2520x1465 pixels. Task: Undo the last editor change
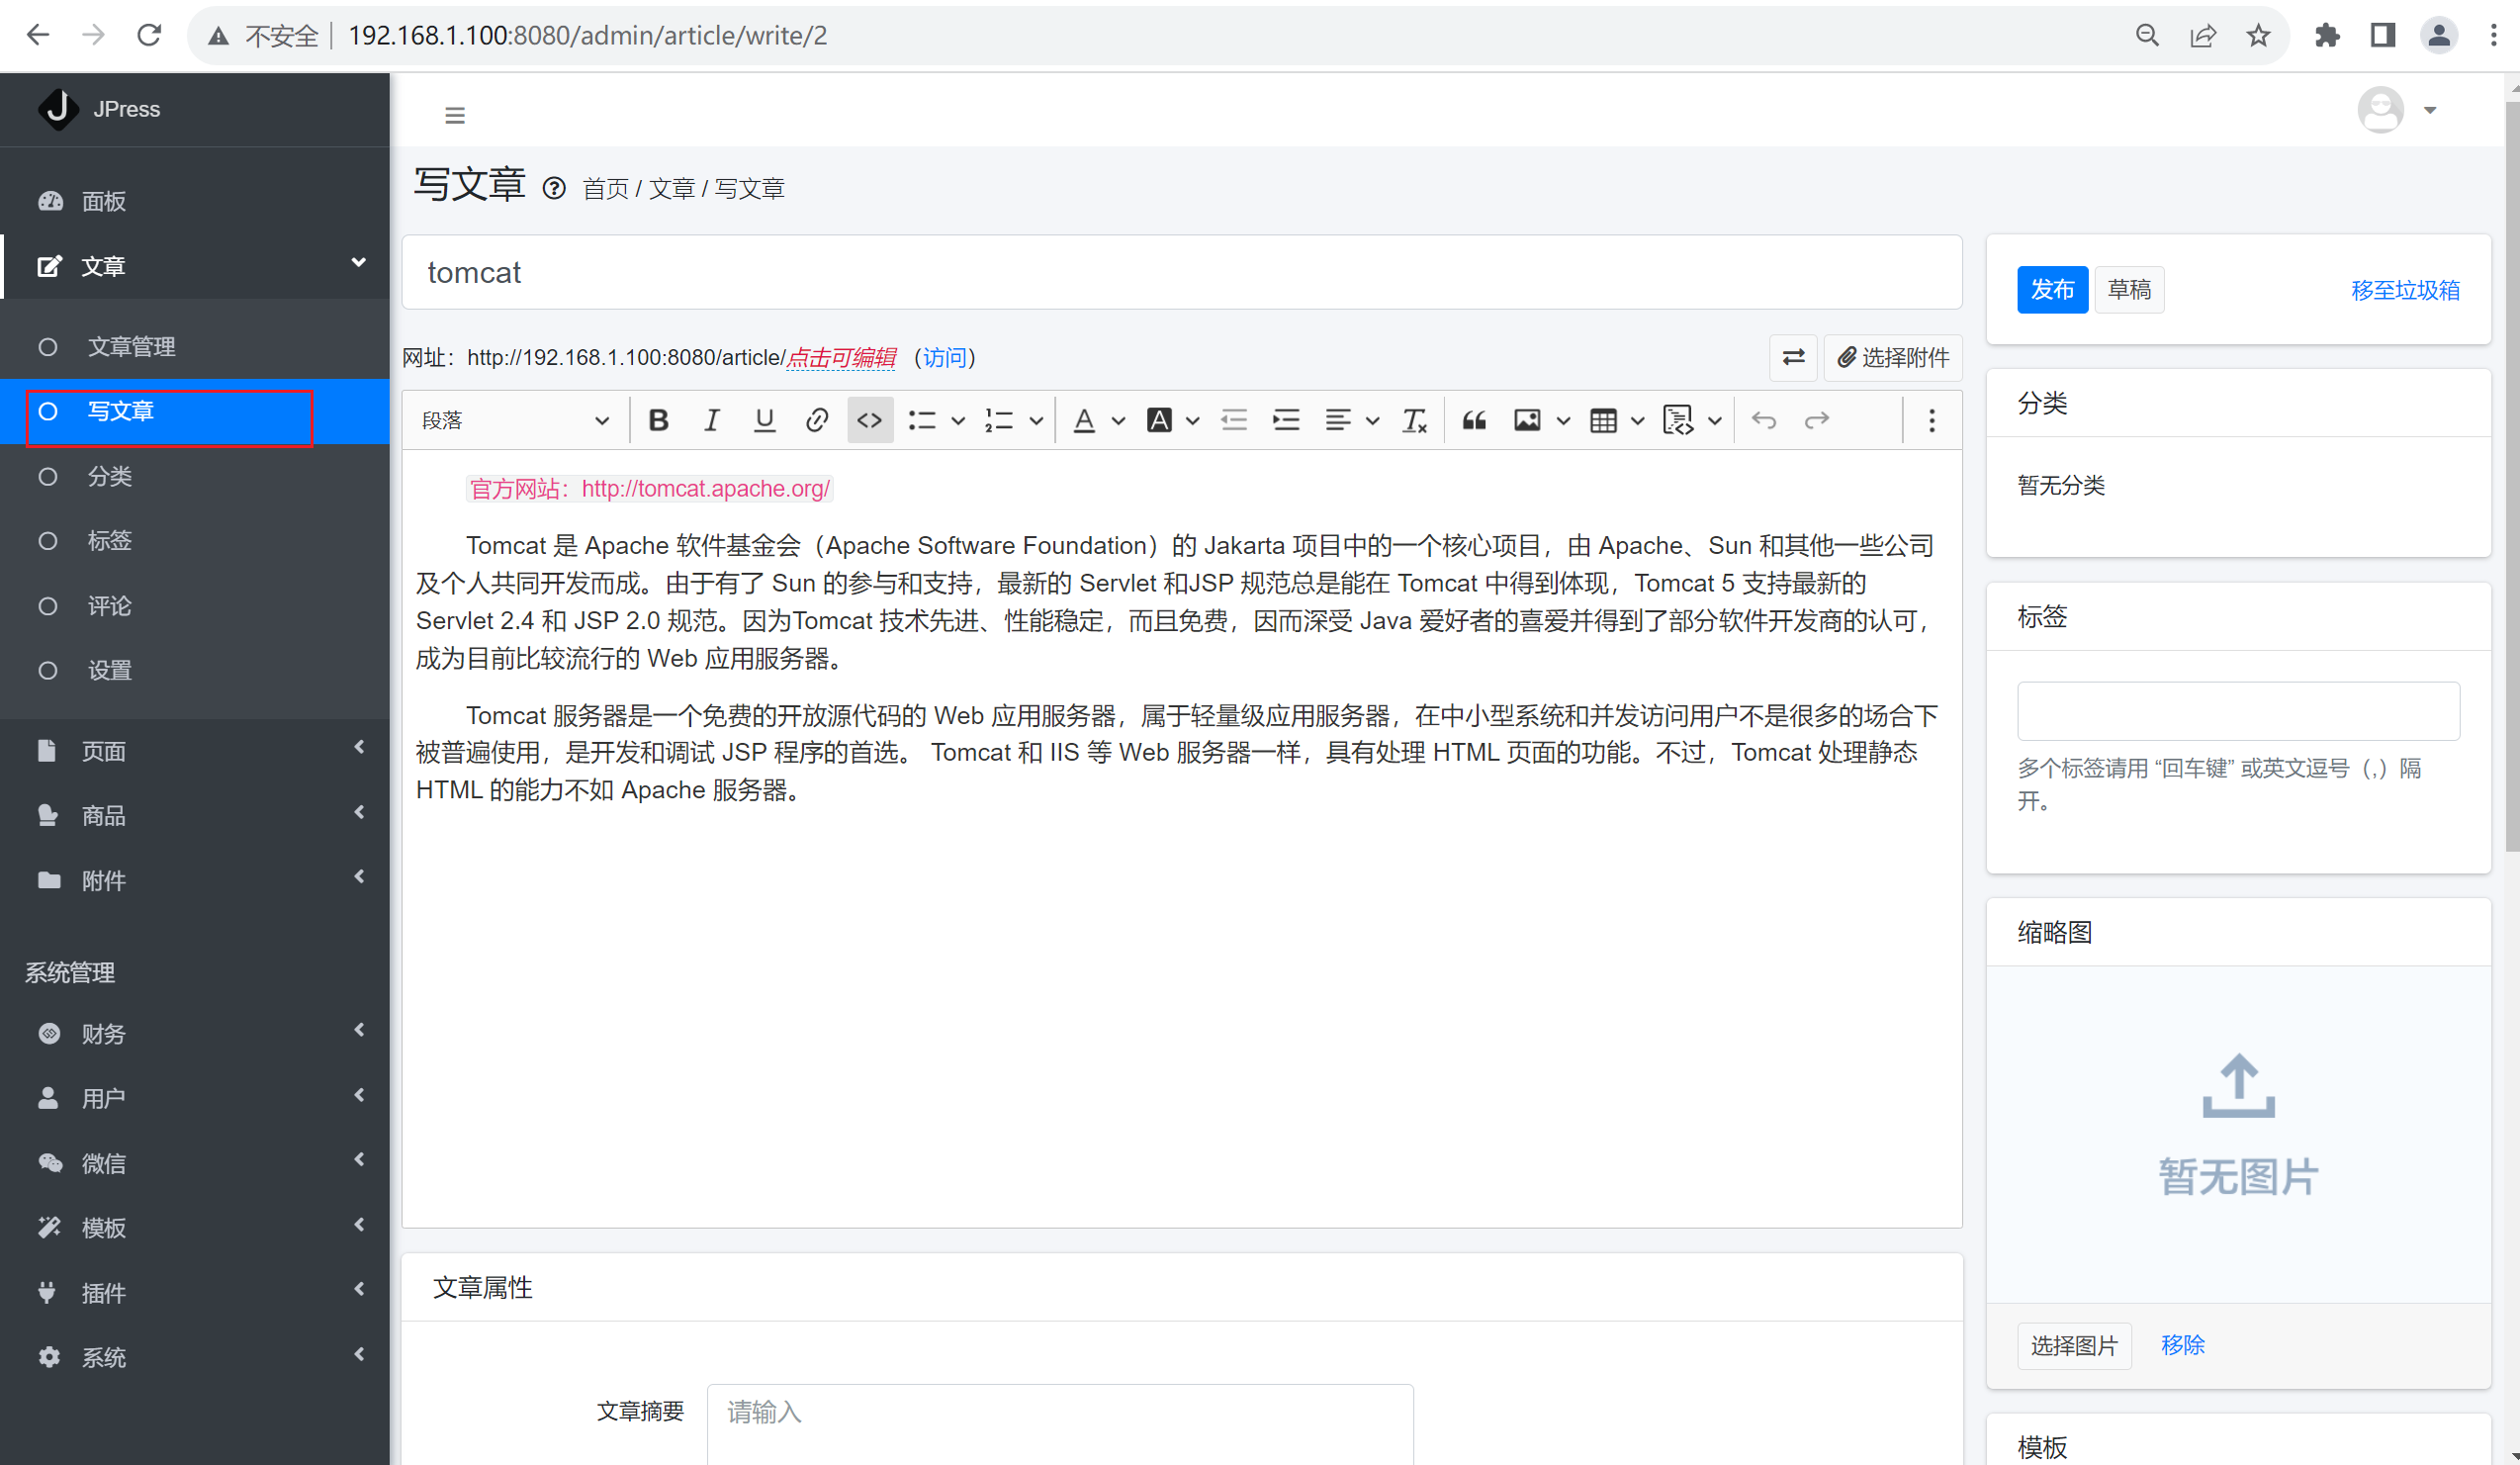point(1764,421)
